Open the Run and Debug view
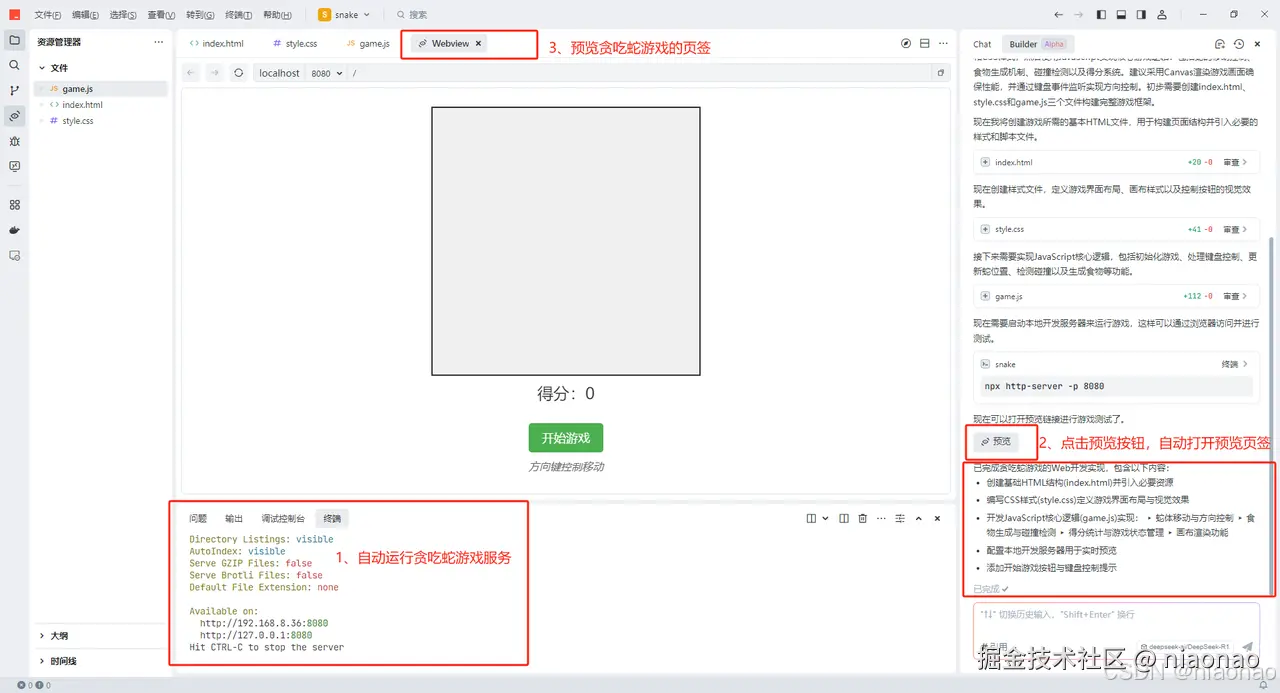This screenshot has height=693, width=1280. coord(14,140)
